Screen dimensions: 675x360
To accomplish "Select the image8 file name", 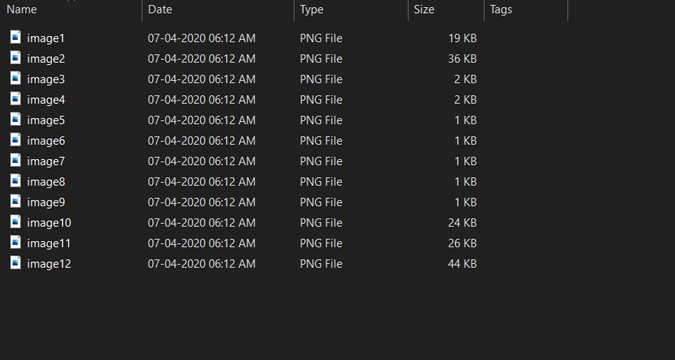I will [x=46, y=182].
